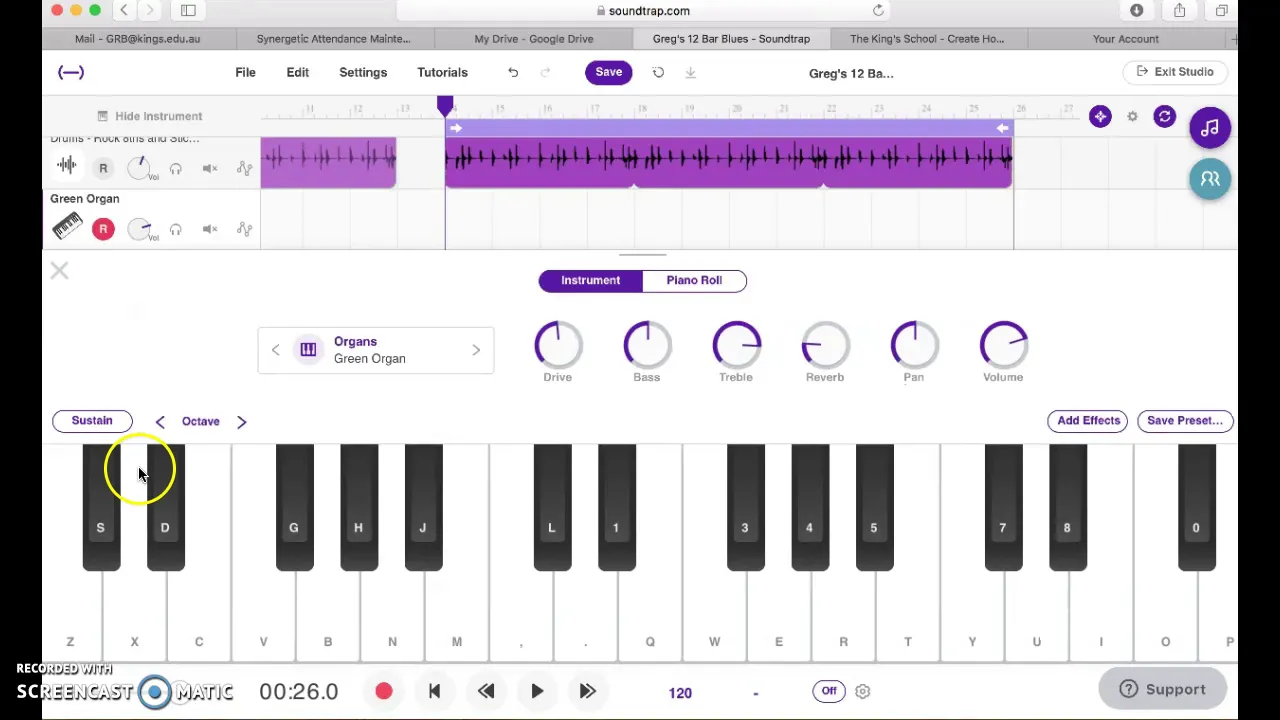Screen dimensions: 1280x720
Task: Disarm recording on the Green Organ track
Action: (103, 229)
